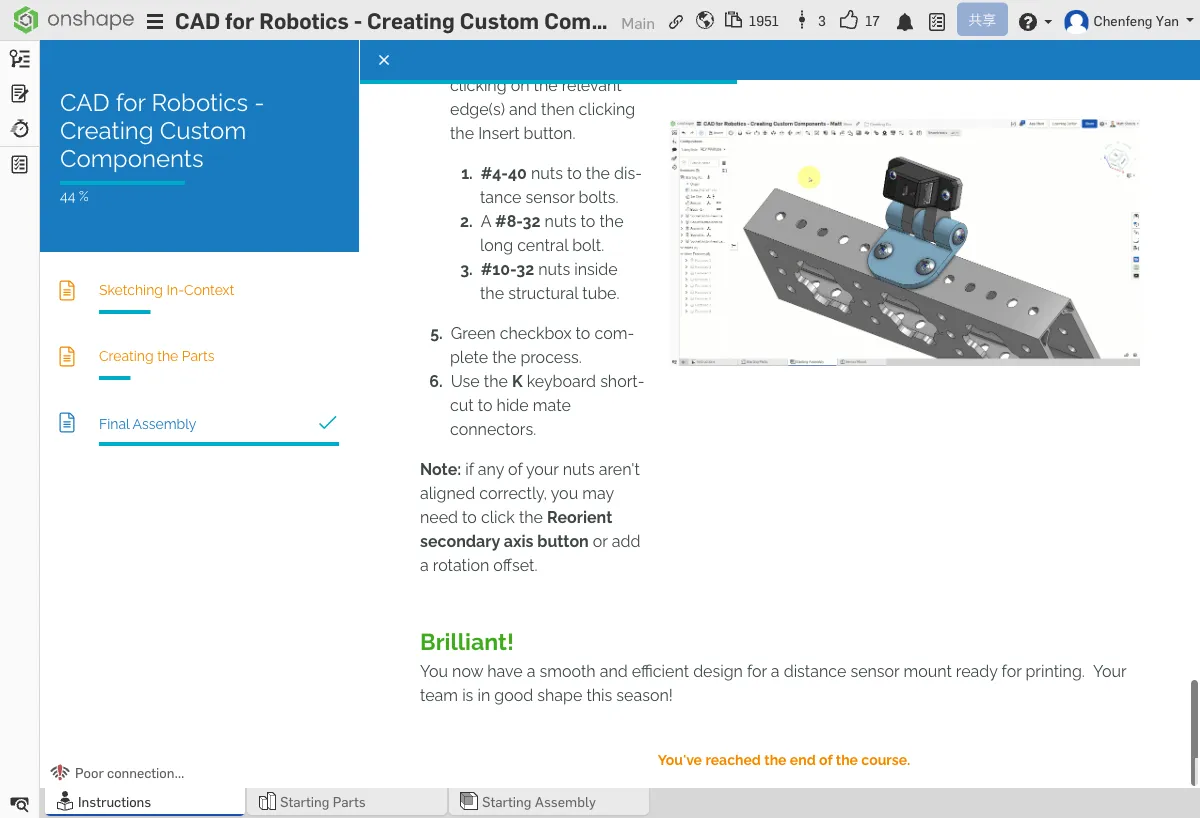Open the Sketching In-Context lesson
The image size is (1200, 818).
pos(166,290)
